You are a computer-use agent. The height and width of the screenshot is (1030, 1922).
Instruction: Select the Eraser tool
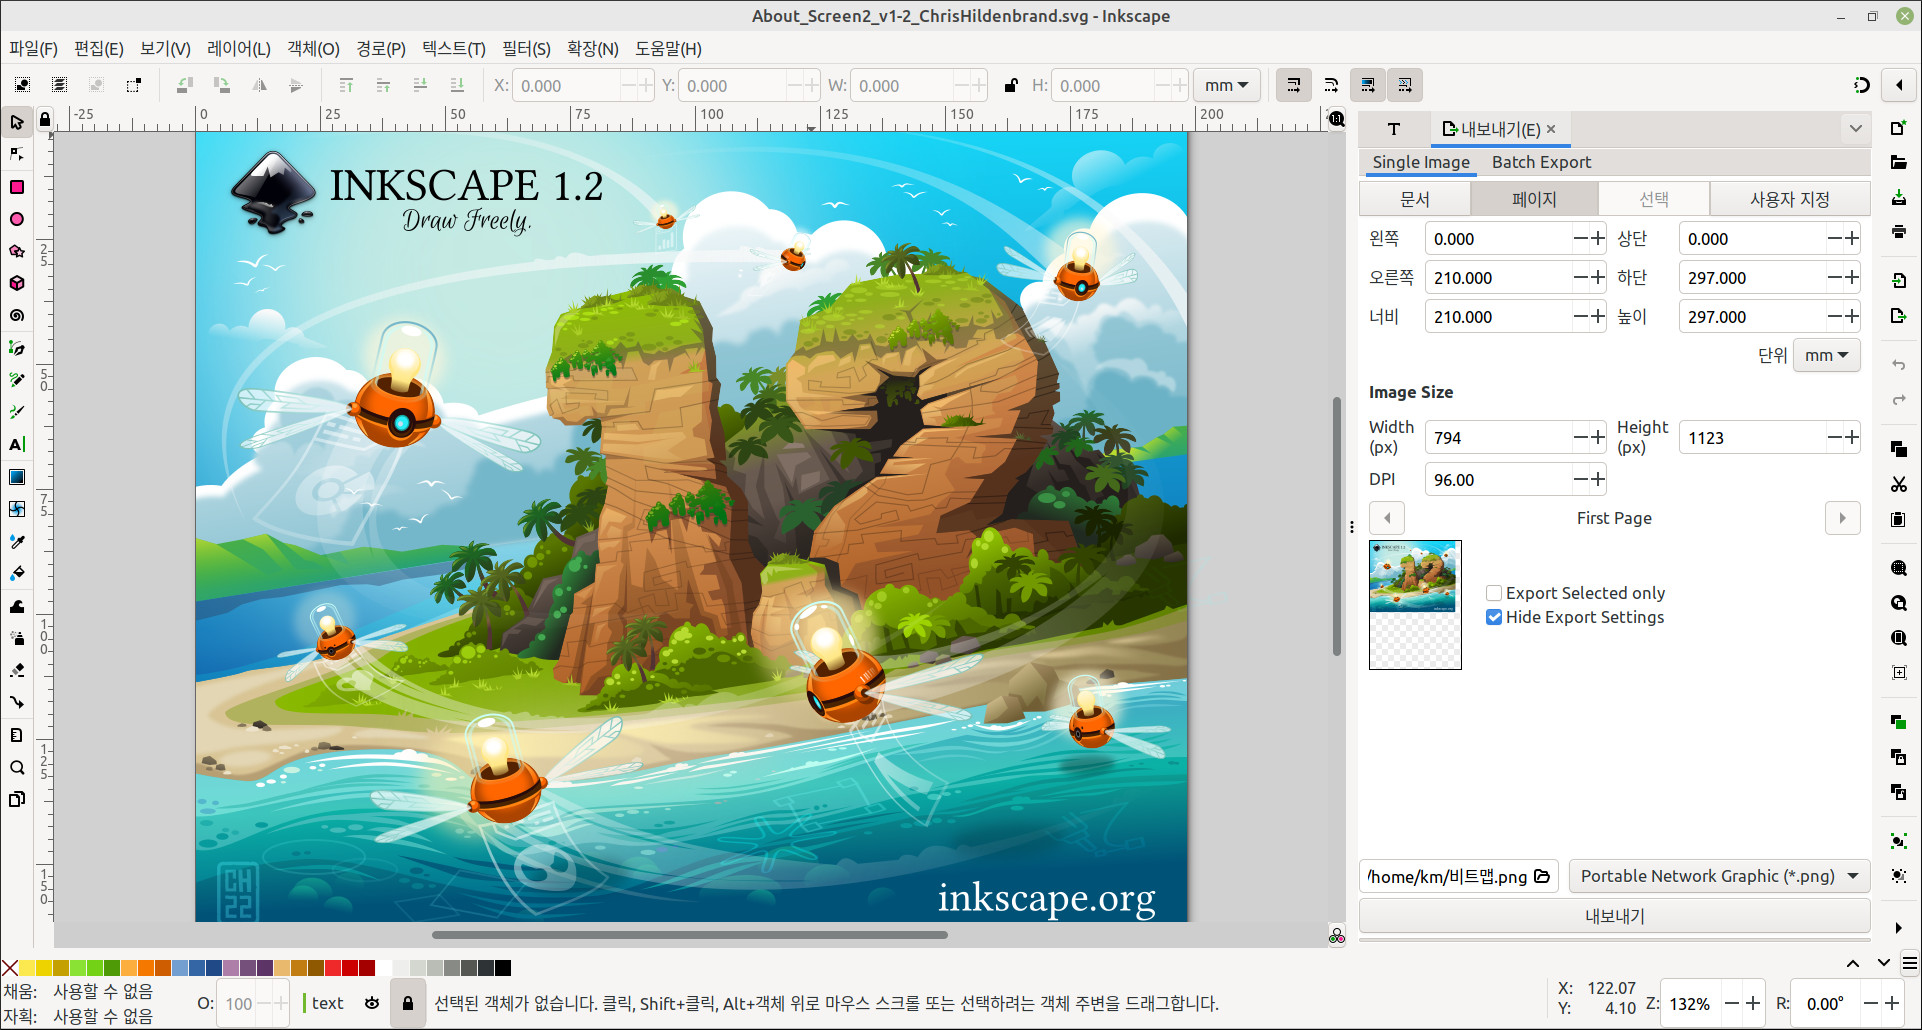point(17,670)
